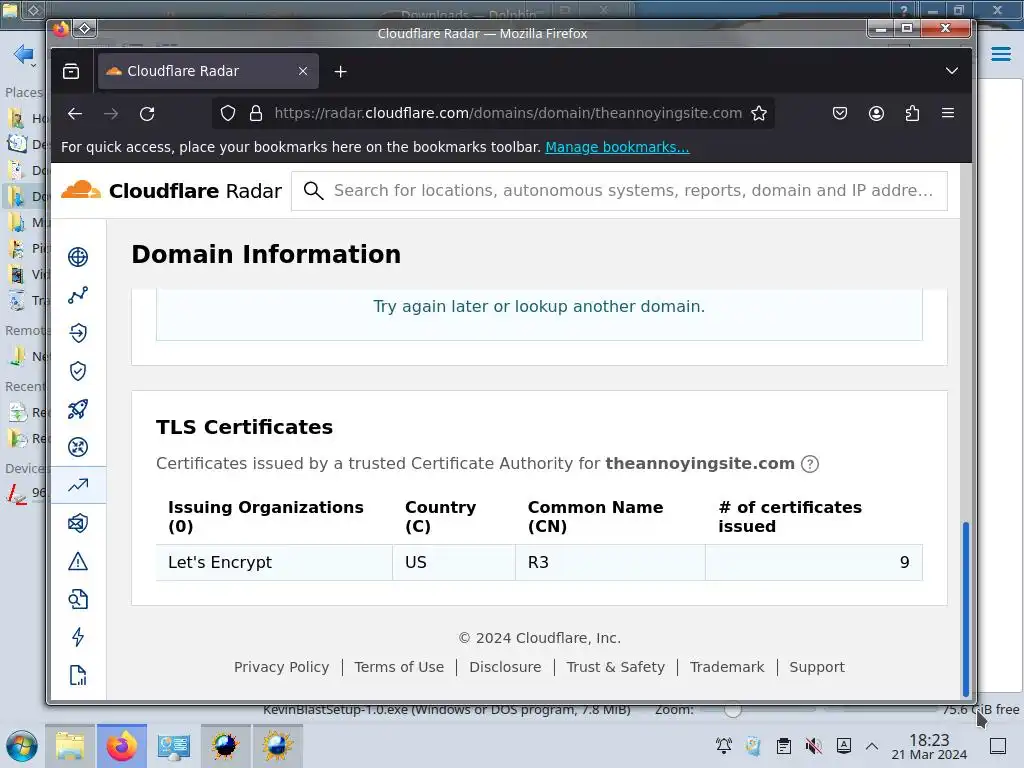Reload the current Firefox page
This screenshot has height=768, width=1024.
(147, 114)
